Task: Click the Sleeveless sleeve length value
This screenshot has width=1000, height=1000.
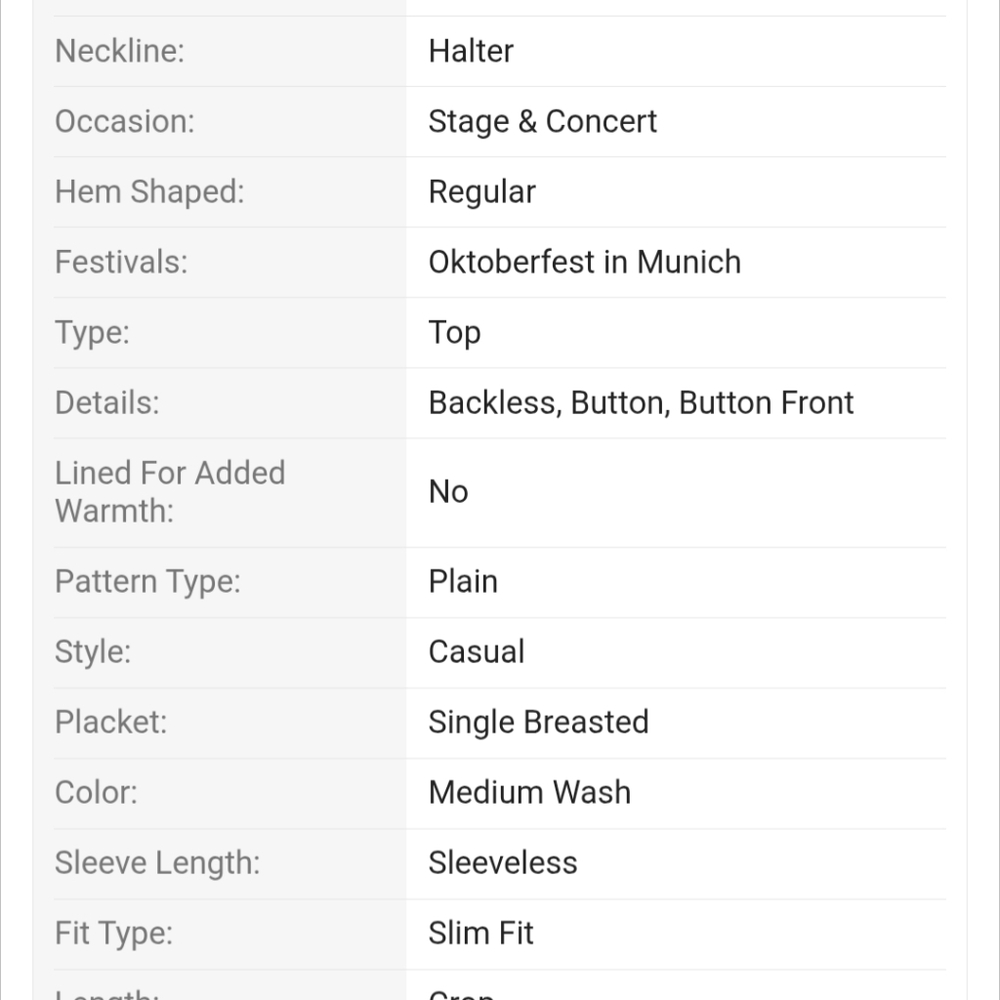Action: point(503,863)
